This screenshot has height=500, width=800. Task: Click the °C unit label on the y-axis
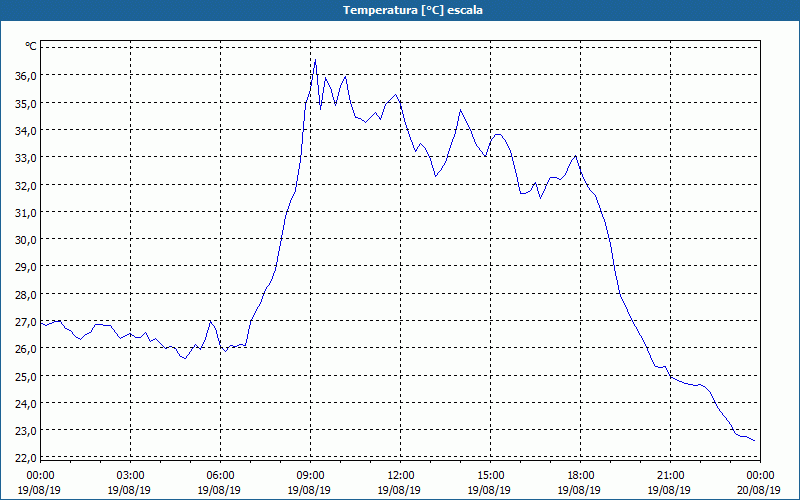click(x=31, y=46)
